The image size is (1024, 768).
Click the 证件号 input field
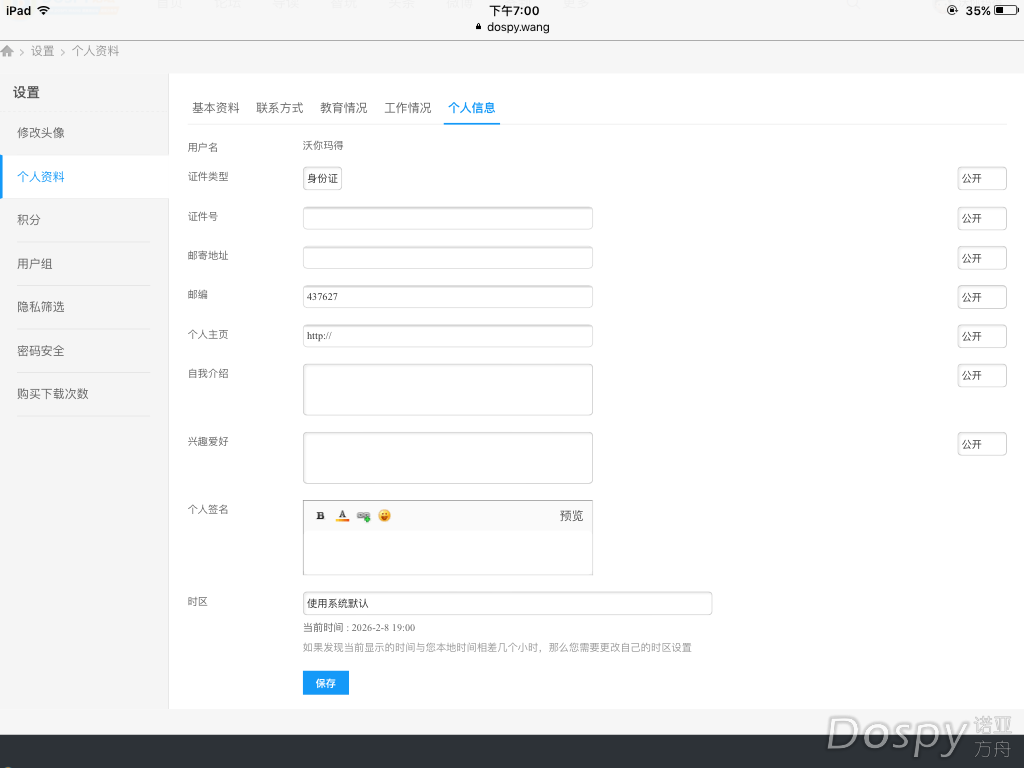point(447,218)
